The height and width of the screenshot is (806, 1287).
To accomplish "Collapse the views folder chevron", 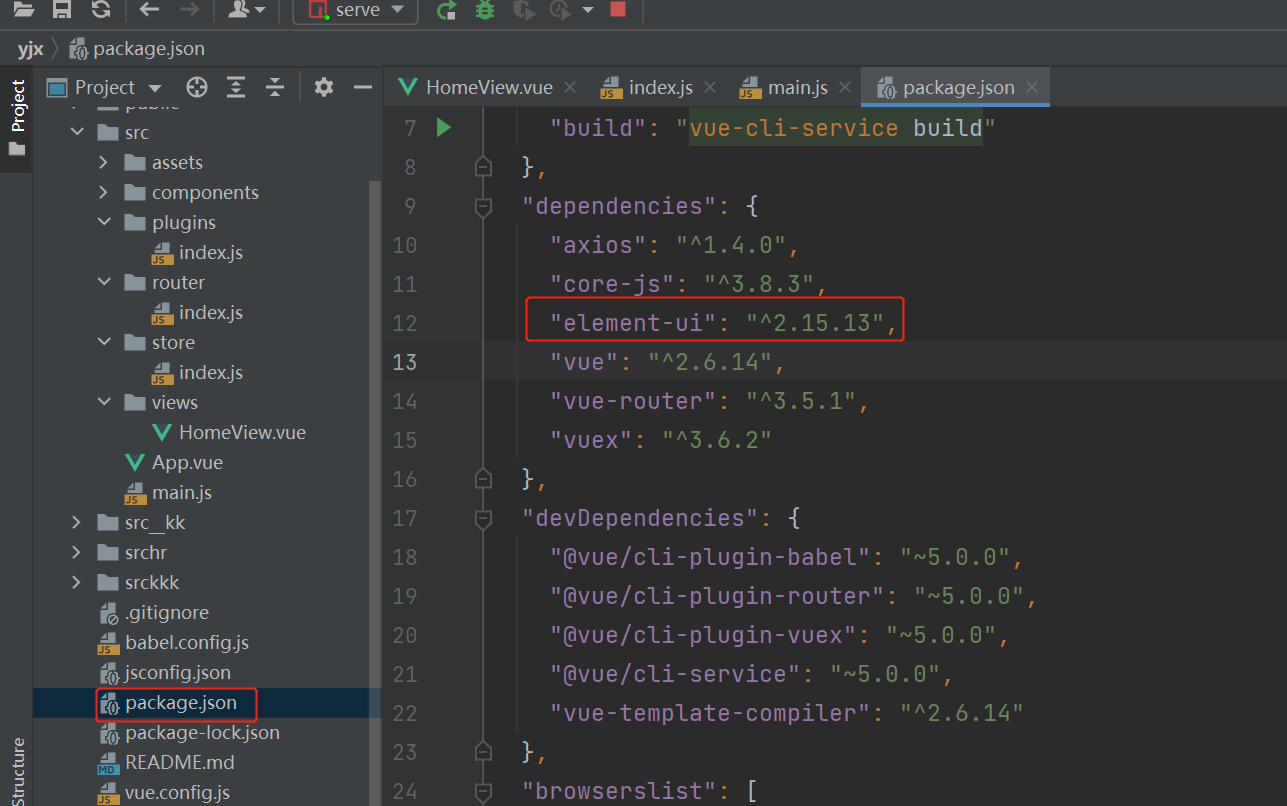I will click(104, 402).
